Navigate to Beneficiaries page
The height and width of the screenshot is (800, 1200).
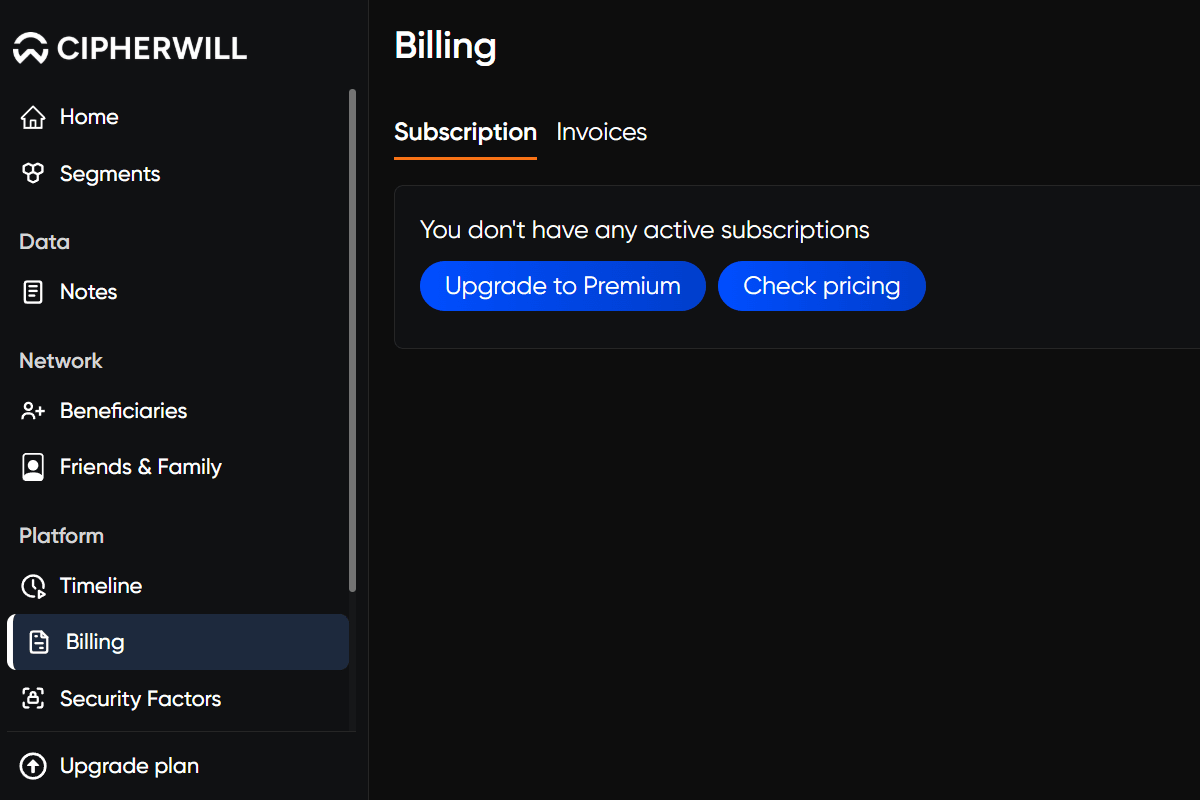tap(178, 411)
